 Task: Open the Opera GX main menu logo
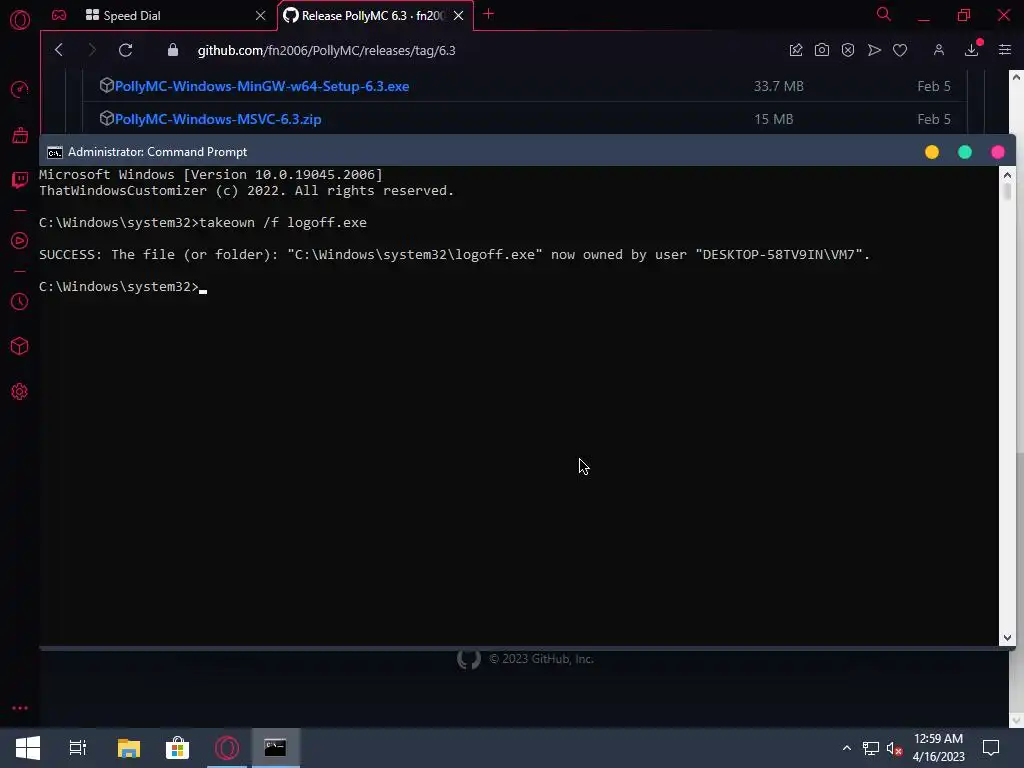pyautogui.click(x=20, y=20)
